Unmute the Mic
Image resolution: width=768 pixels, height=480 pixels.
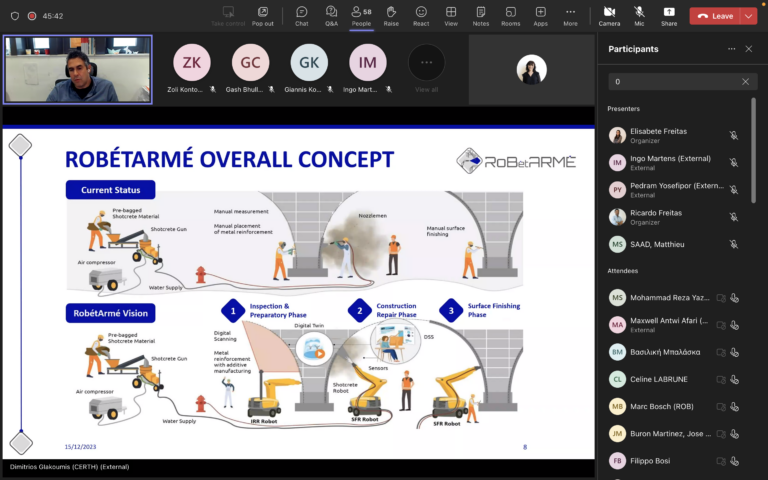[639, 16]
